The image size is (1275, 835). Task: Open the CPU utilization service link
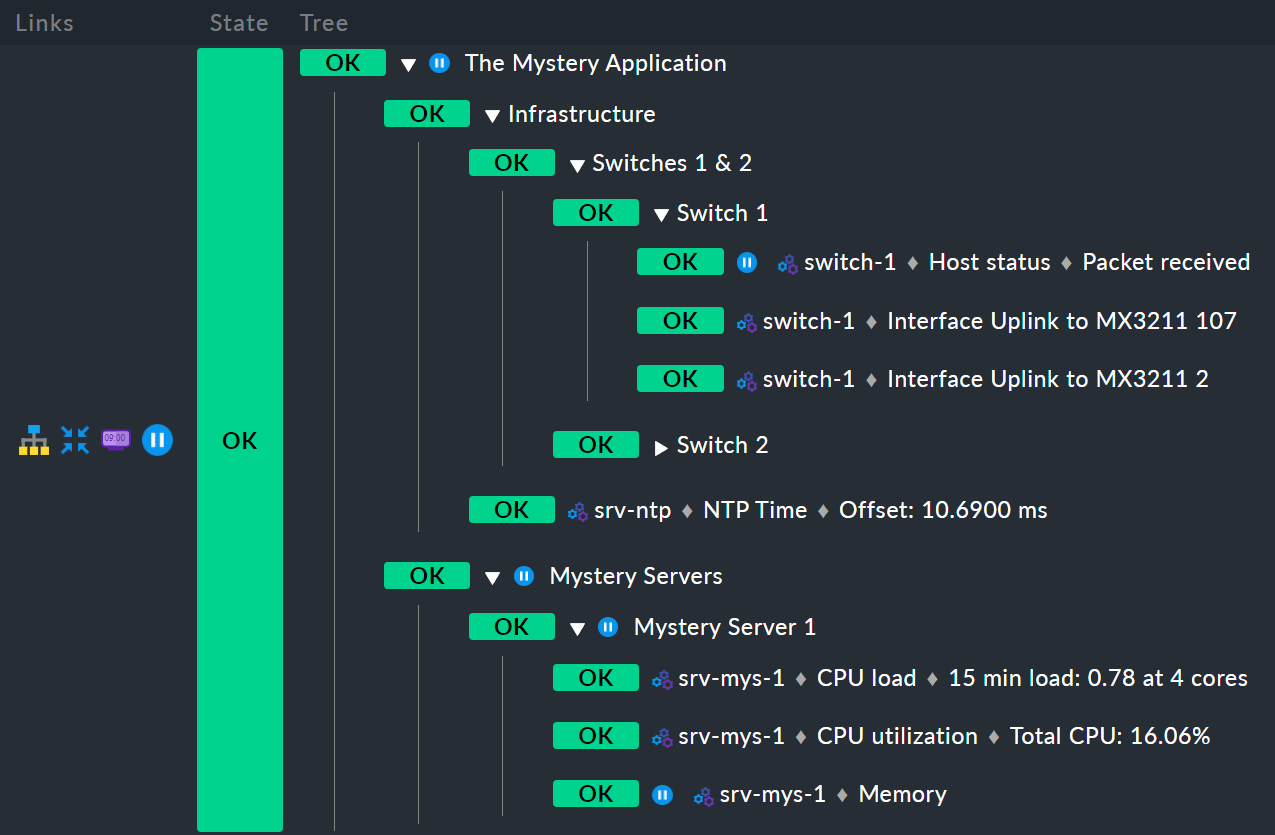pos(896,736)
